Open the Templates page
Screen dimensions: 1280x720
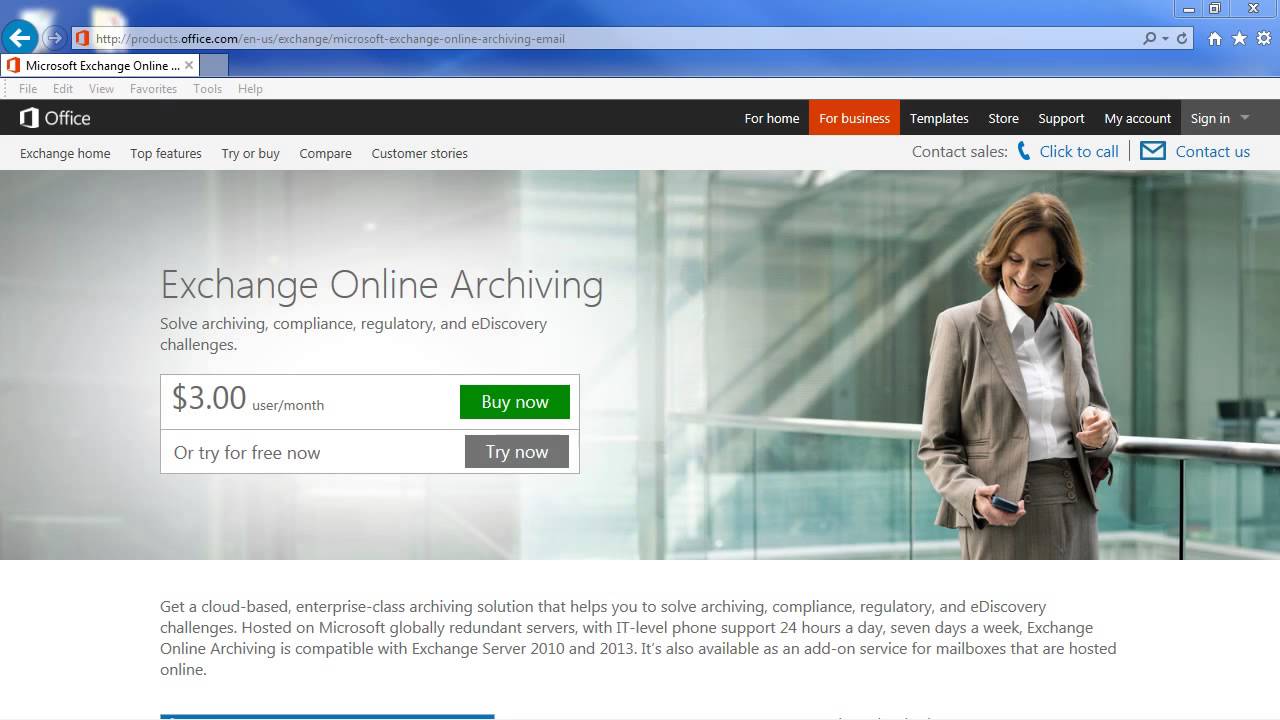(939, 118)
